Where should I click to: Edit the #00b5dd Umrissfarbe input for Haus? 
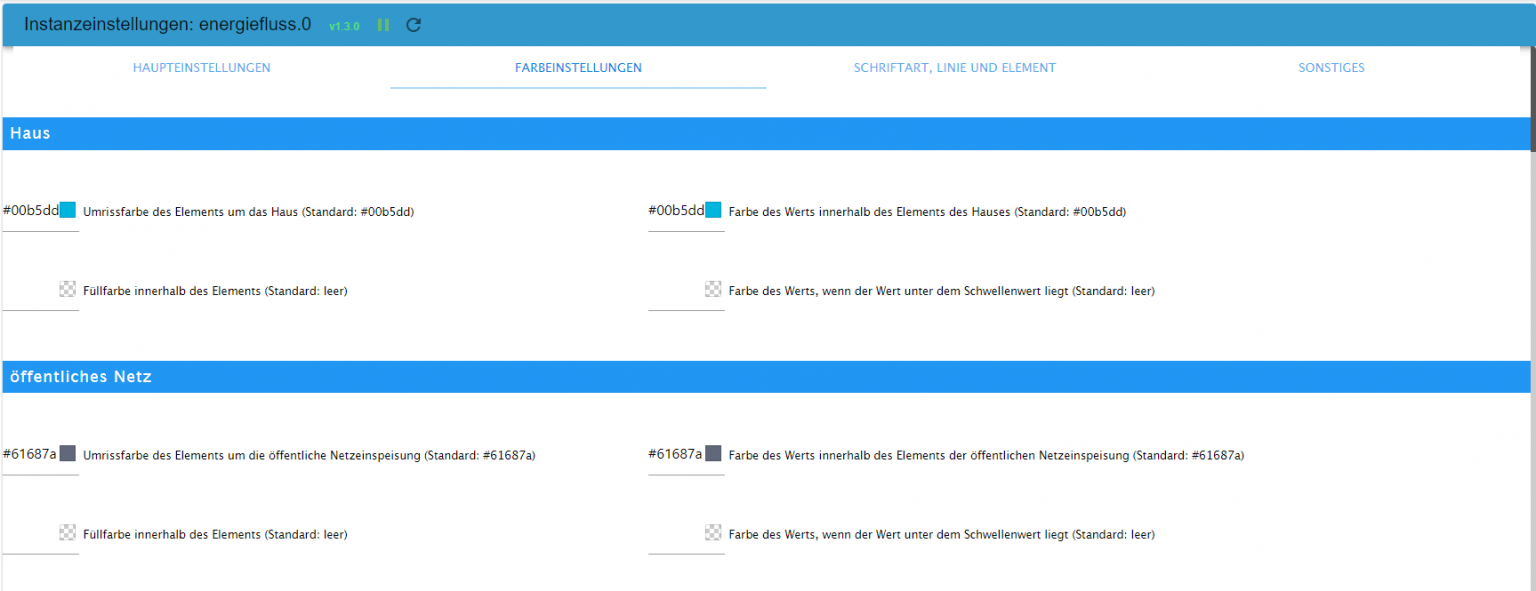pos(30,211)
